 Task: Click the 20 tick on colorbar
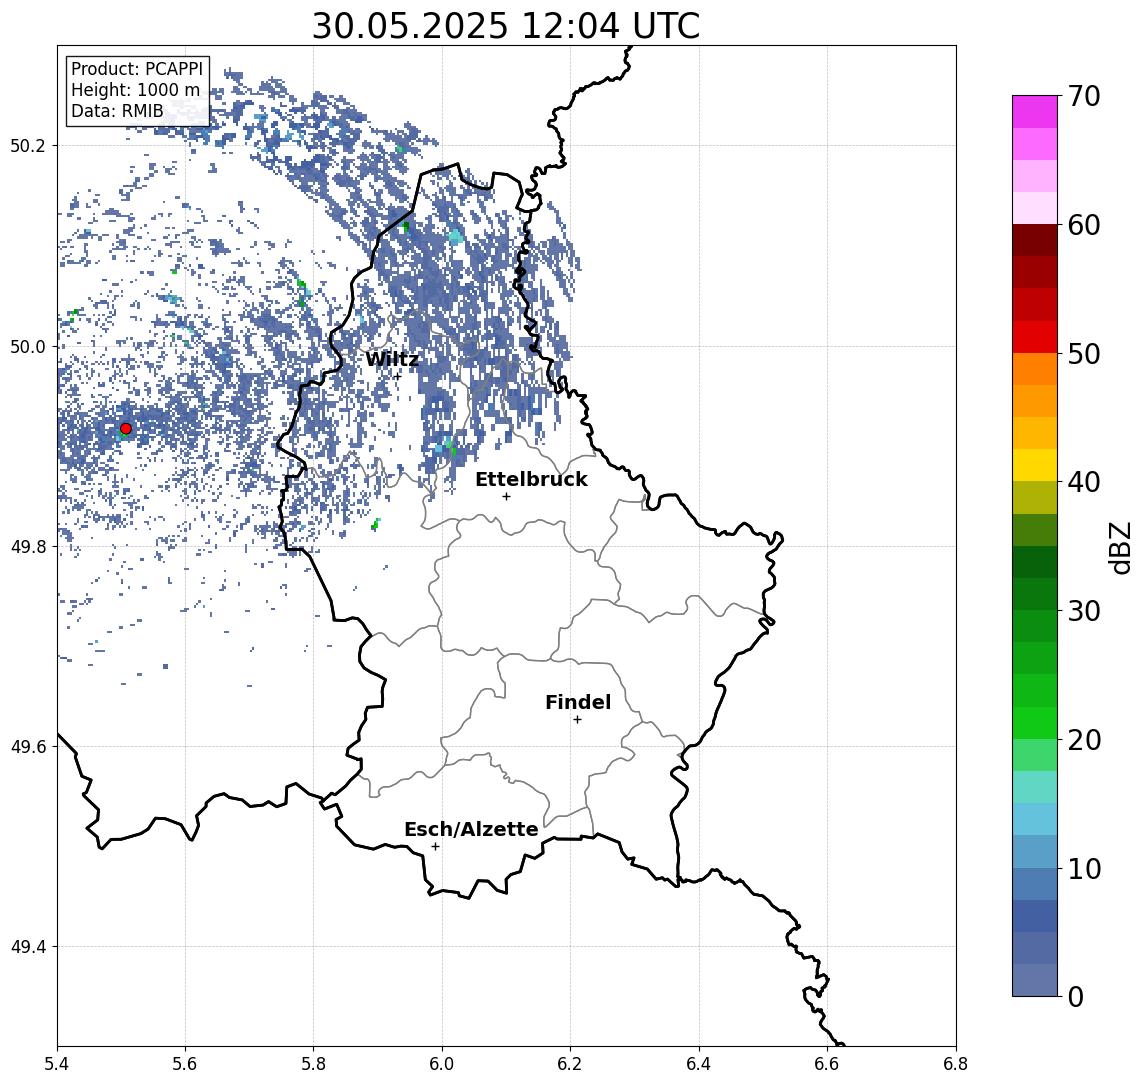click(1084, 739)
